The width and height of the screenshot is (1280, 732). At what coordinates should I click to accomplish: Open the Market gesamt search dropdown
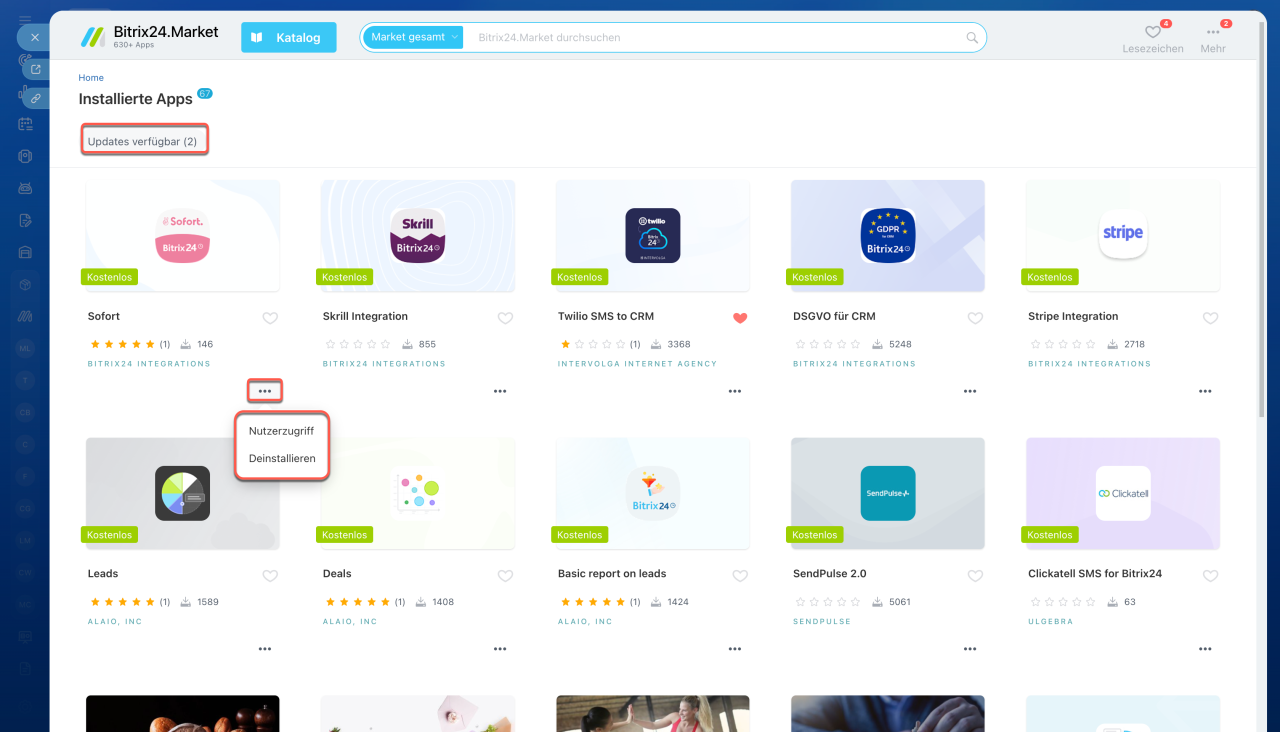click(413, 38)
